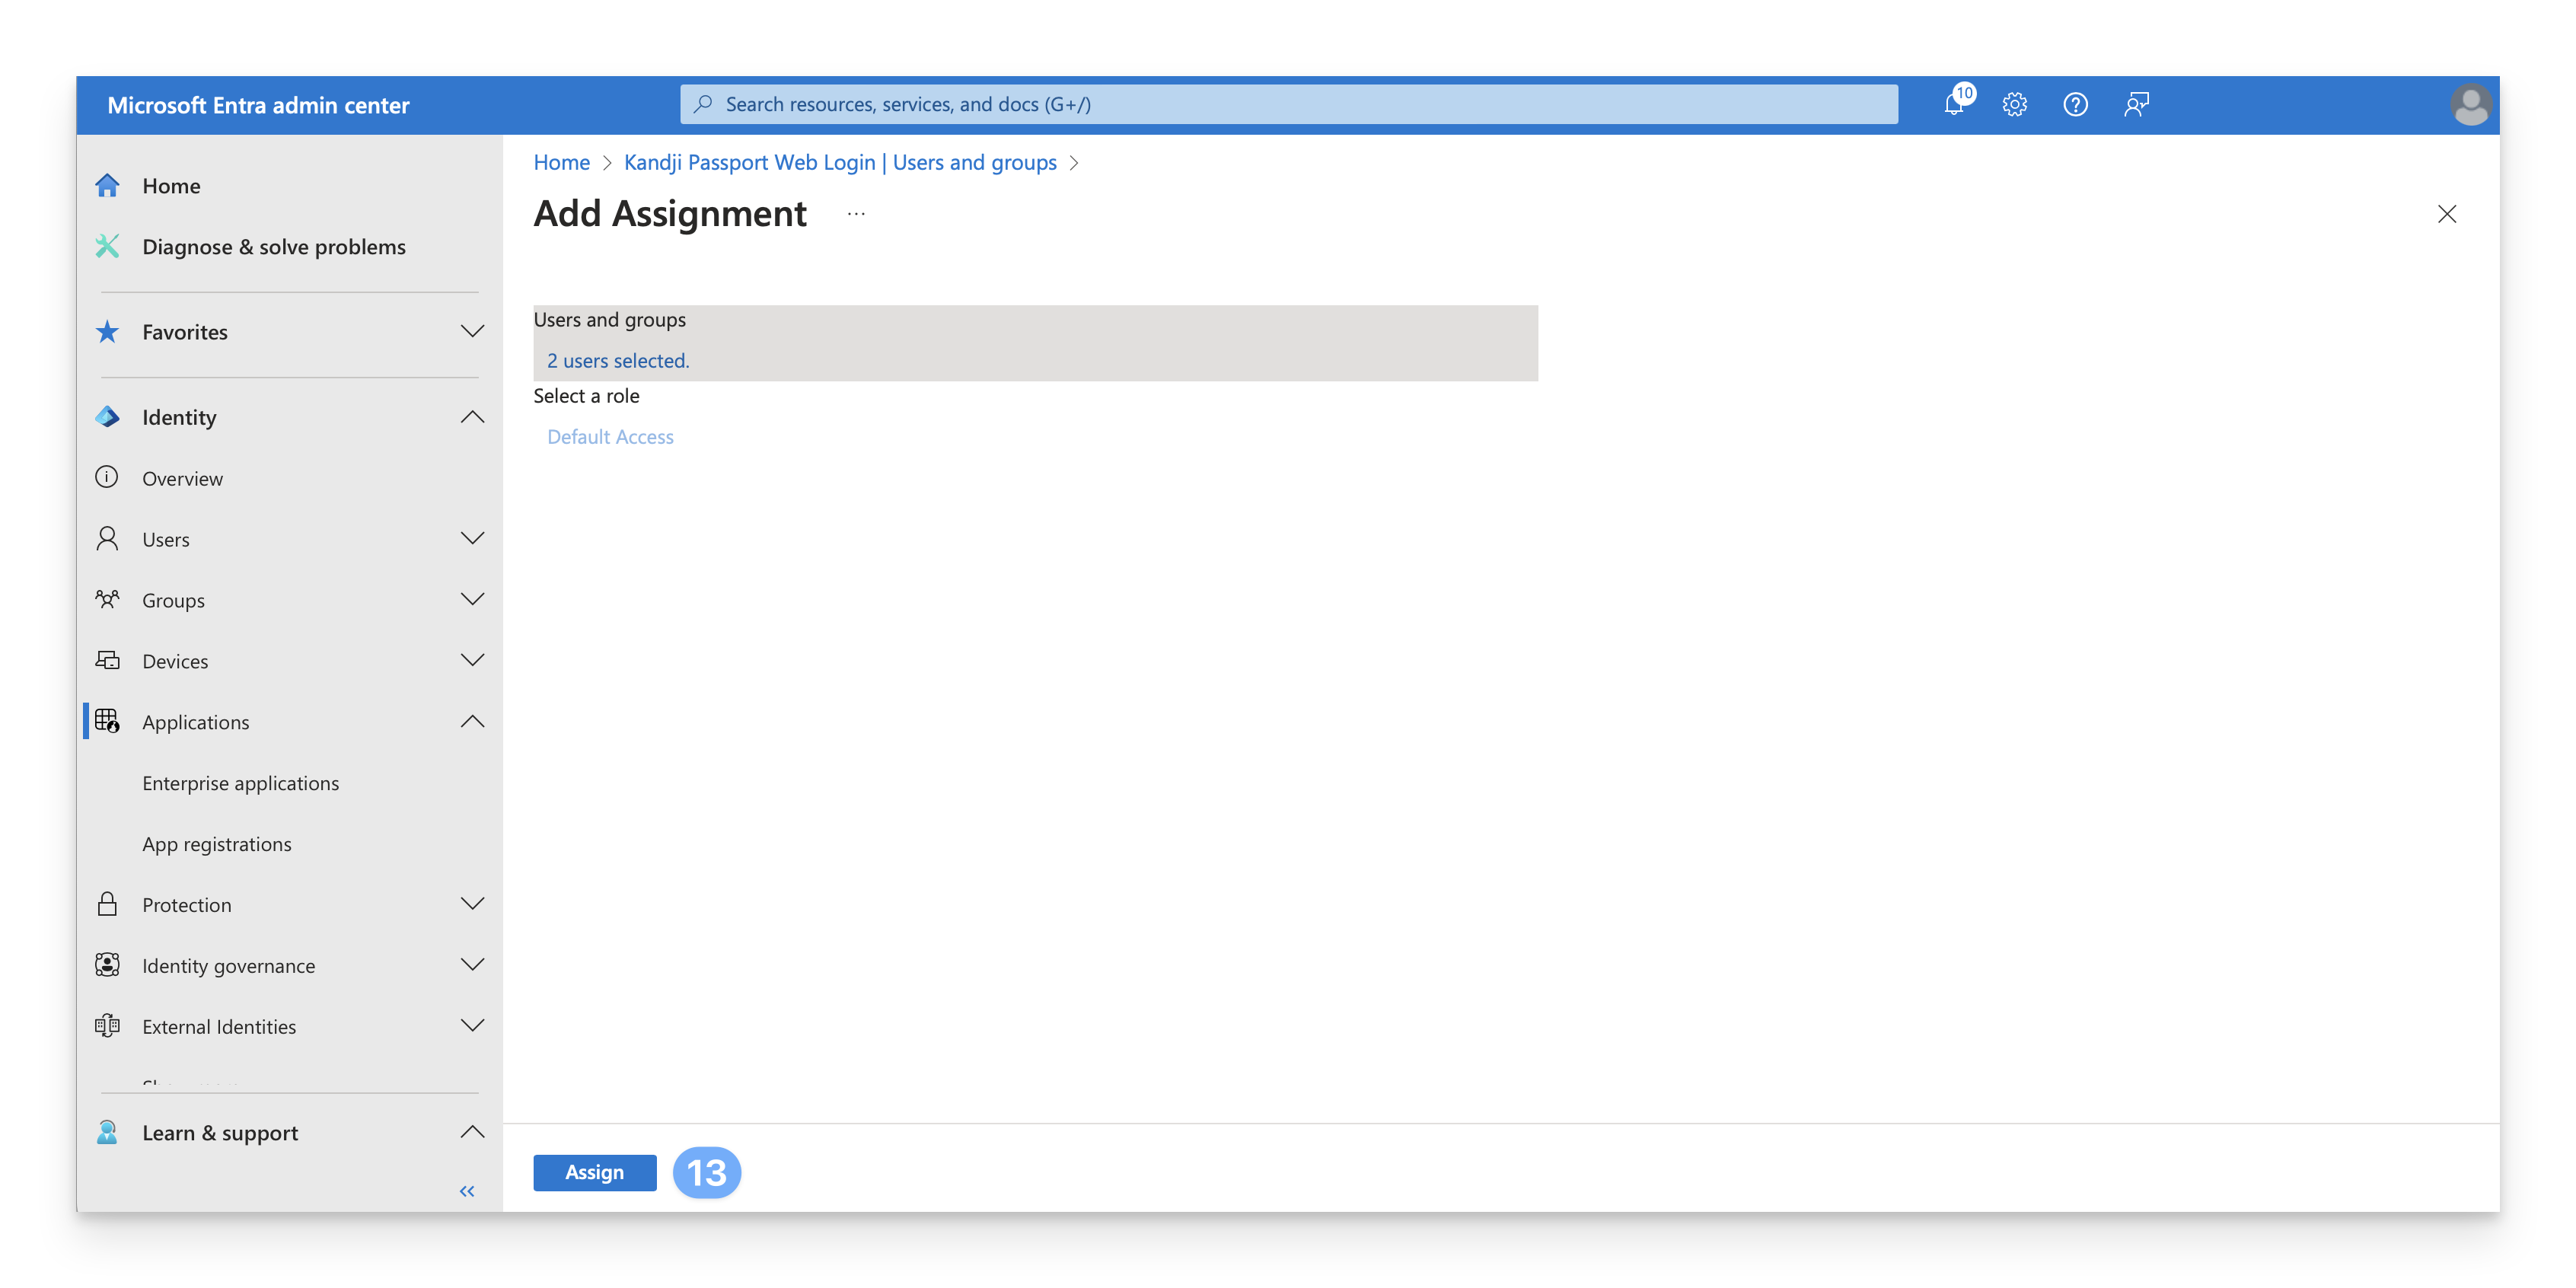Expand the Users submenu
Screen dimensions: 2576x1288
click(x=472, y=539)
